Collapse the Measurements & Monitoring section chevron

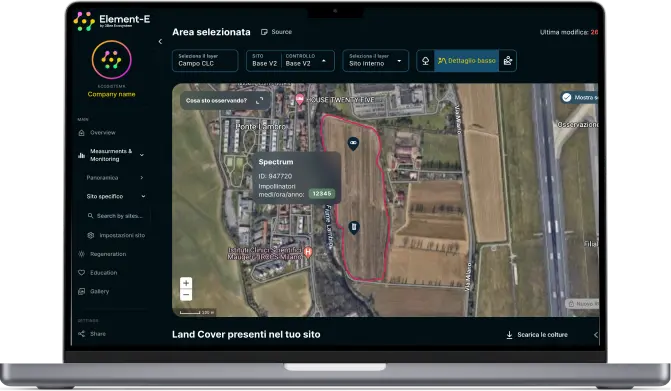click(x=142, y=155)
